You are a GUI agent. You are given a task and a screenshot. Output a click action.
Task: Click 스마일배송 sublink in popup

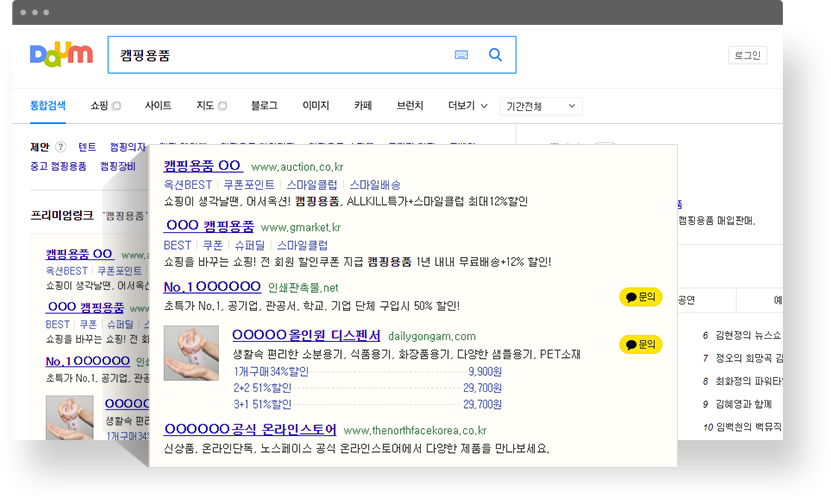coord(375,185)
